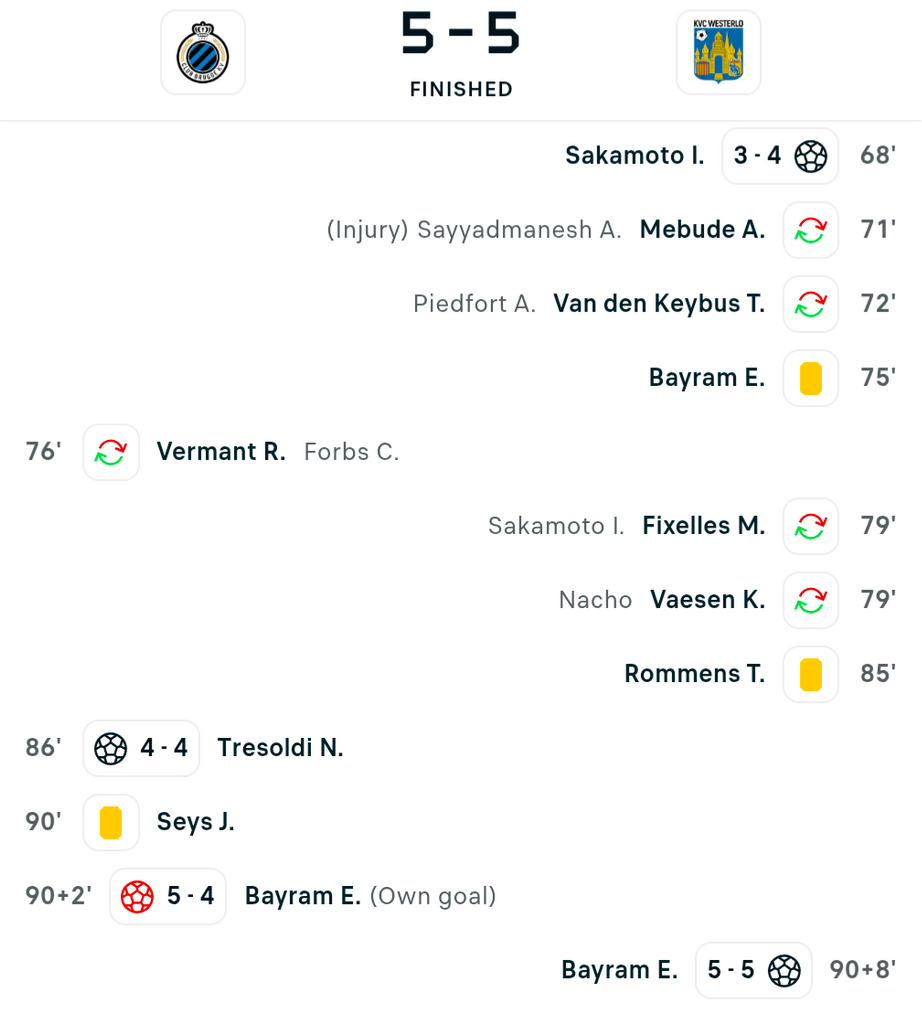The width and height of the screenshot is (922, 1024).
Task: Click the 5-5 equalizer ball icon
Action: pos(784,970)
